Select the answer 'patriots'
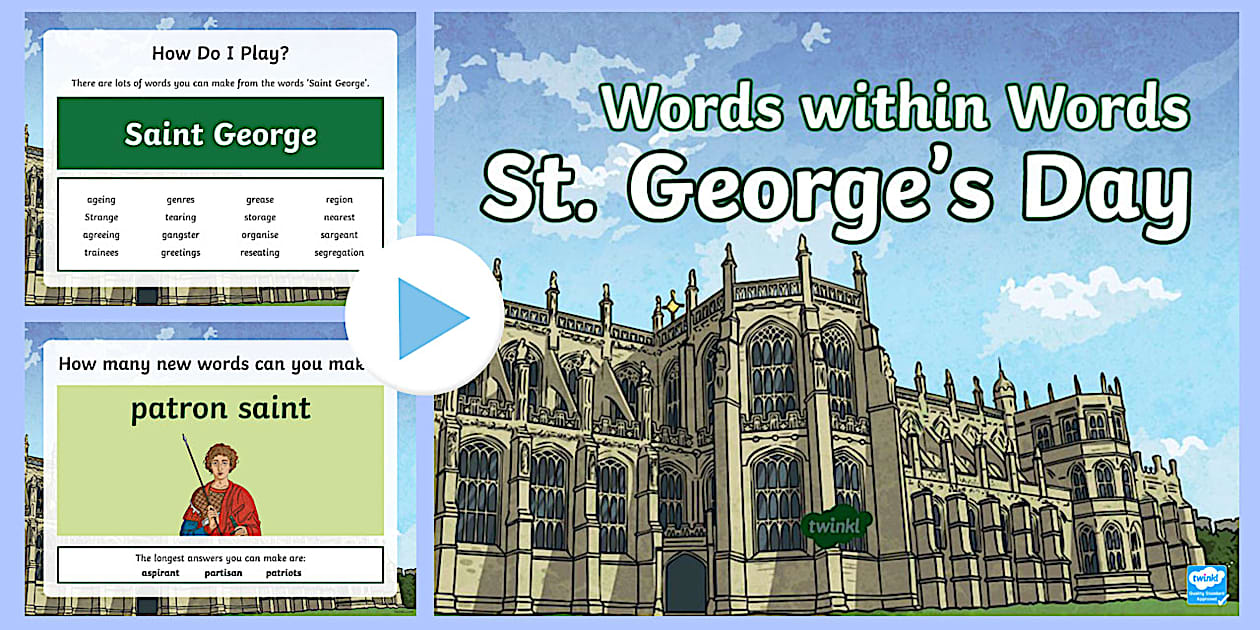1260x630 pixels. pos(283,573)
